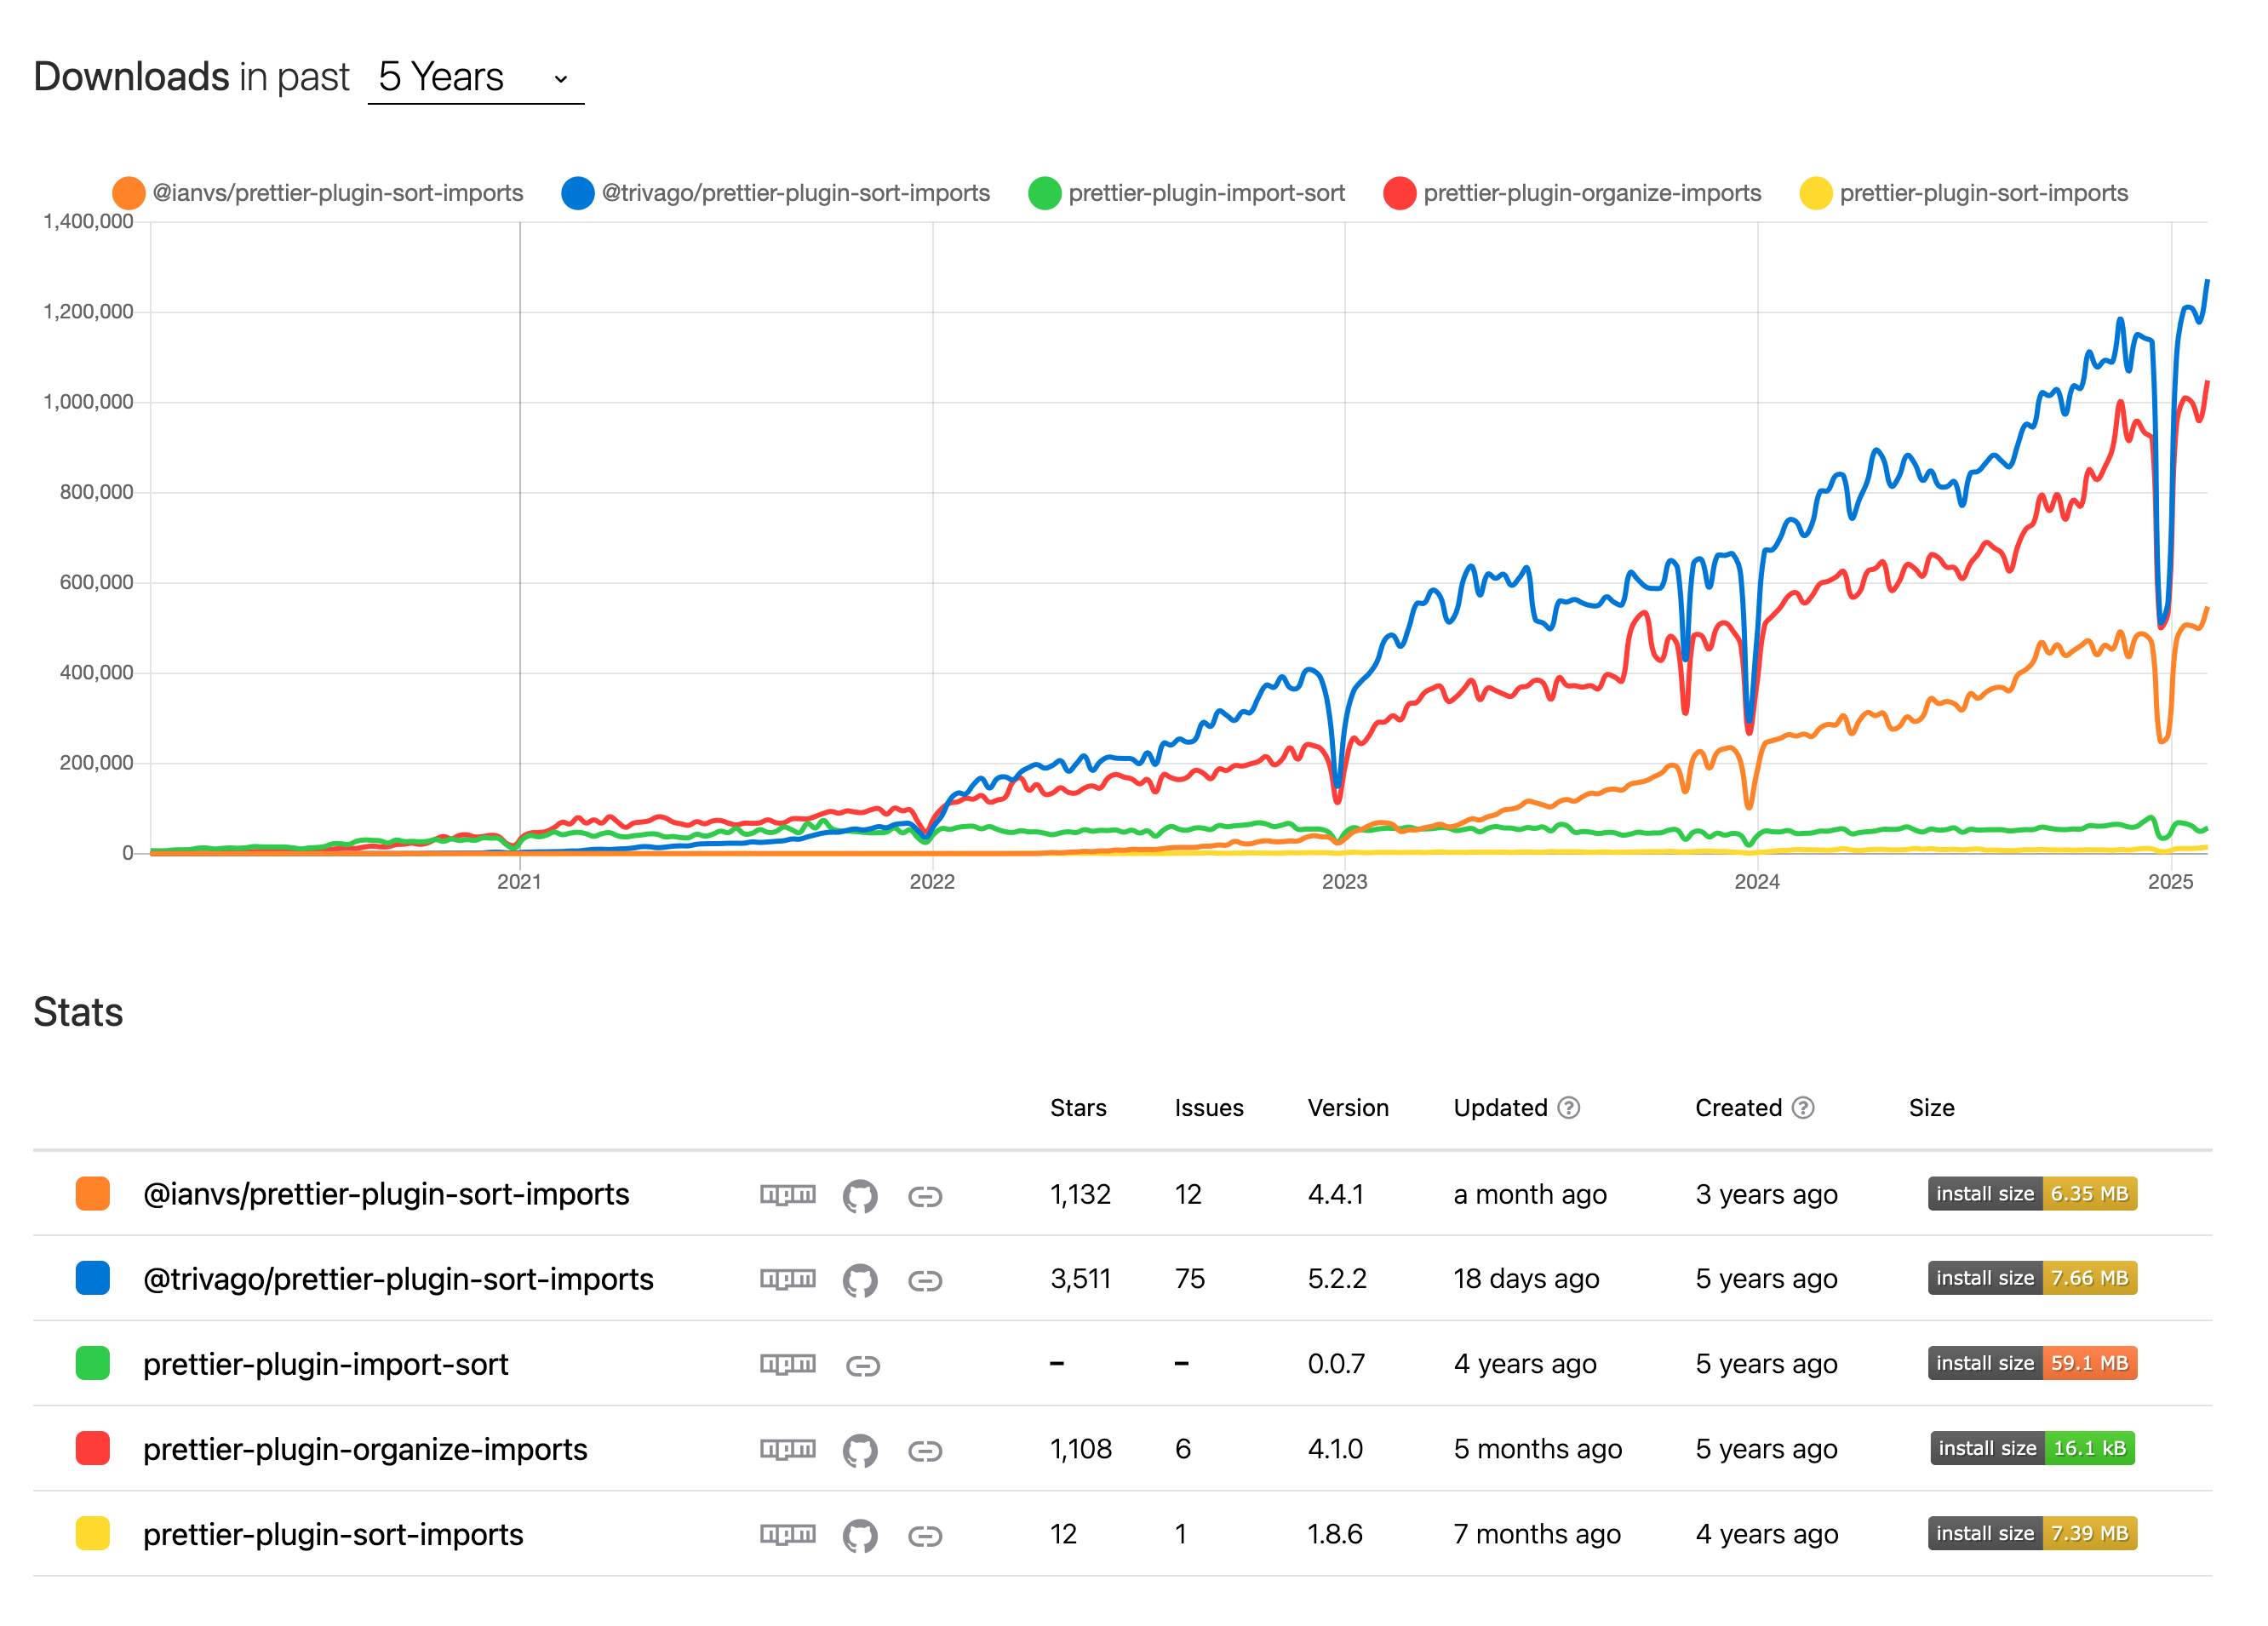Click the Version column header

pyautogui.click(x=1348, y=1108)
